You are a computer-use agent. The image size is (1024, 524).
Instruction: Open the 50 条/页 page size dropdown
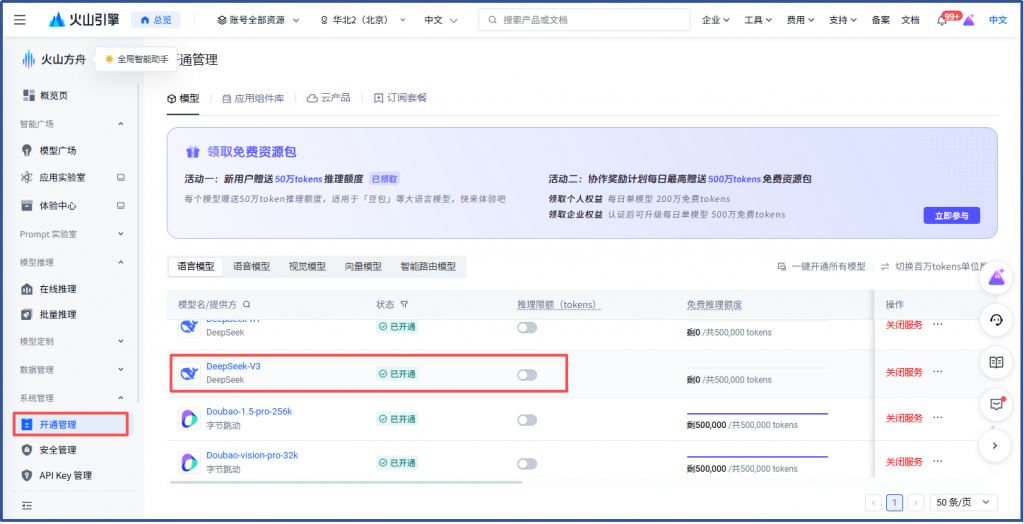pyautogui.click(x=963, y=502)
